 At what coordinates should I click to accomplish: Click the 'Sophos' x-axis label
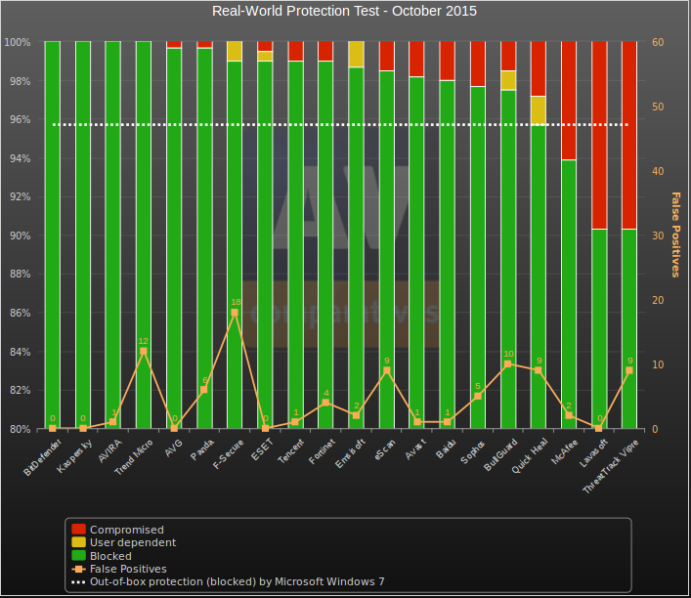[473, 452]
